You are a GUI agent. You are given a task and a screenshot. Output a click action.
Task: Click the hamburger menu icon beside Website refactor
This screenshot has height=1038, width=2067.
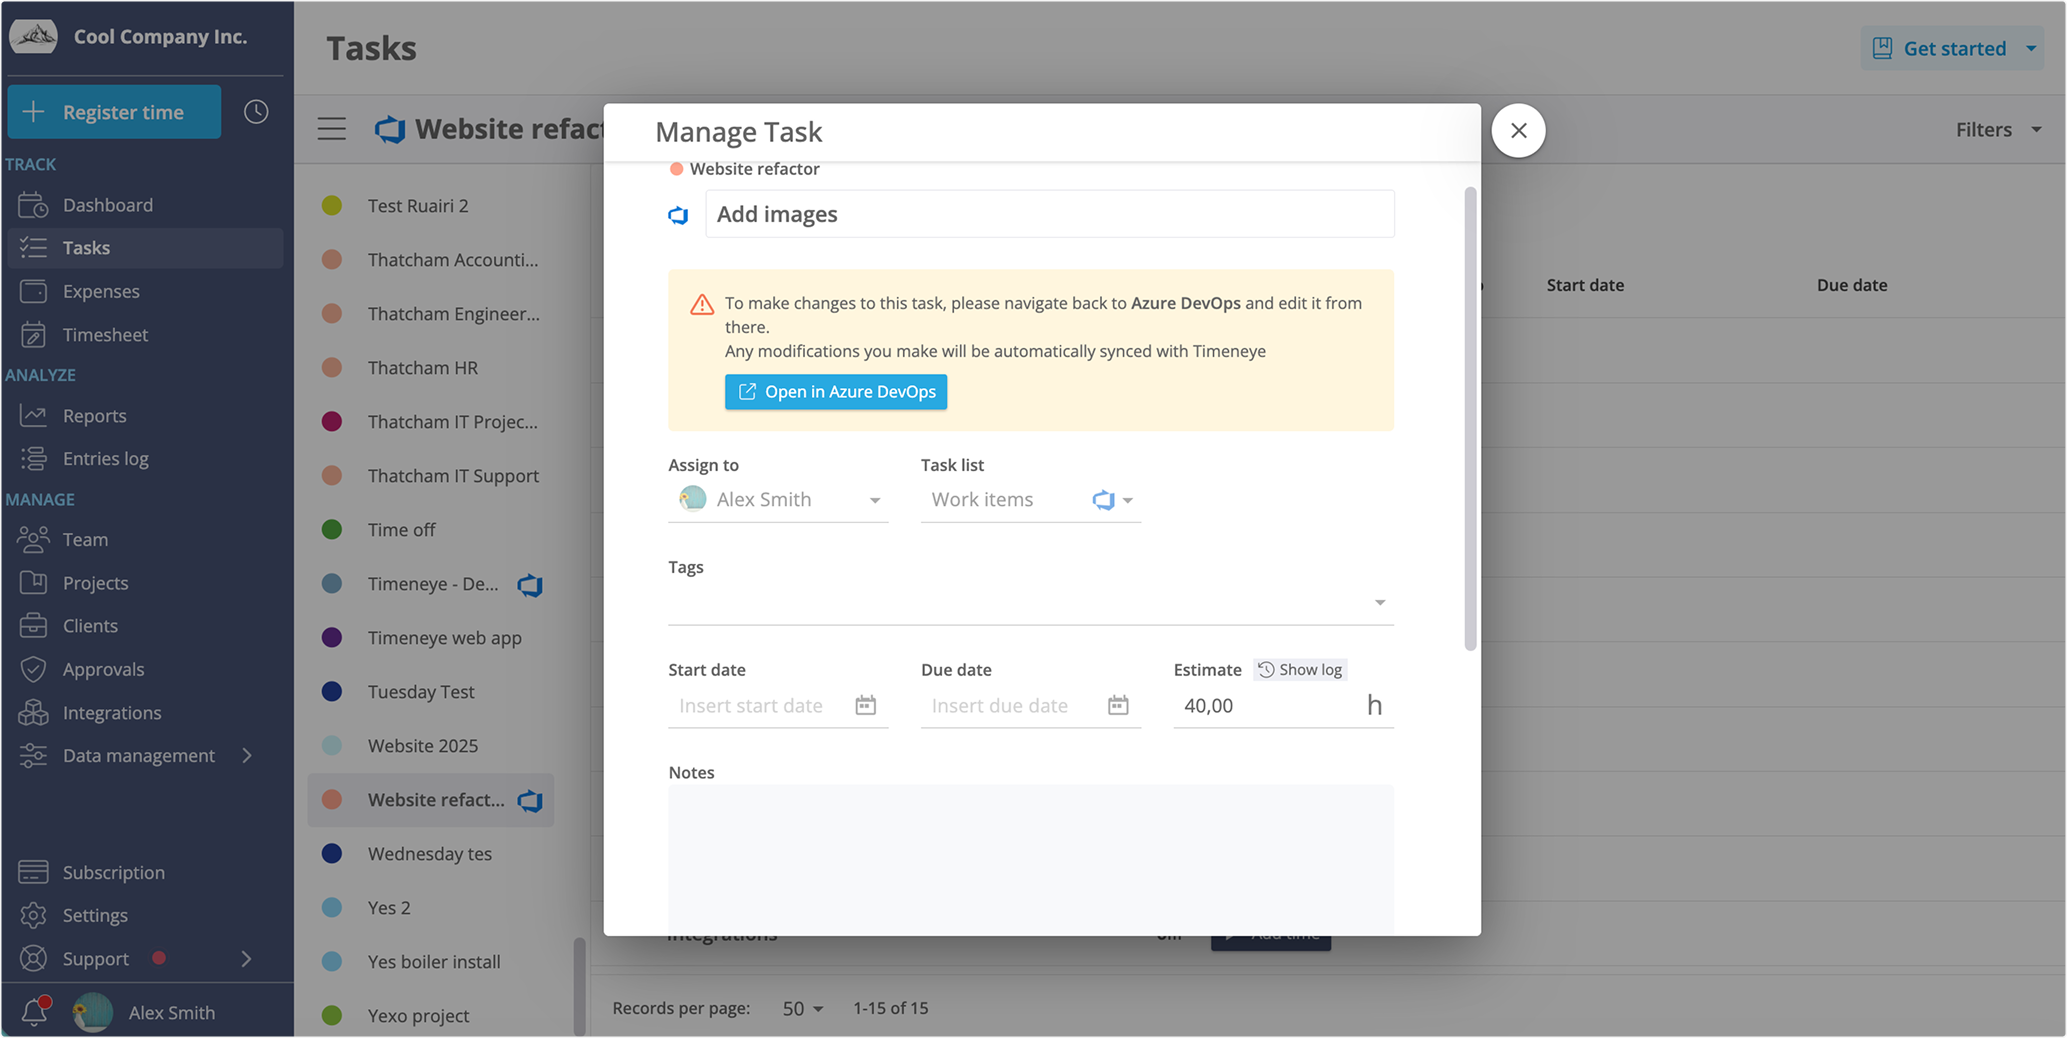(x=331, y=129)
